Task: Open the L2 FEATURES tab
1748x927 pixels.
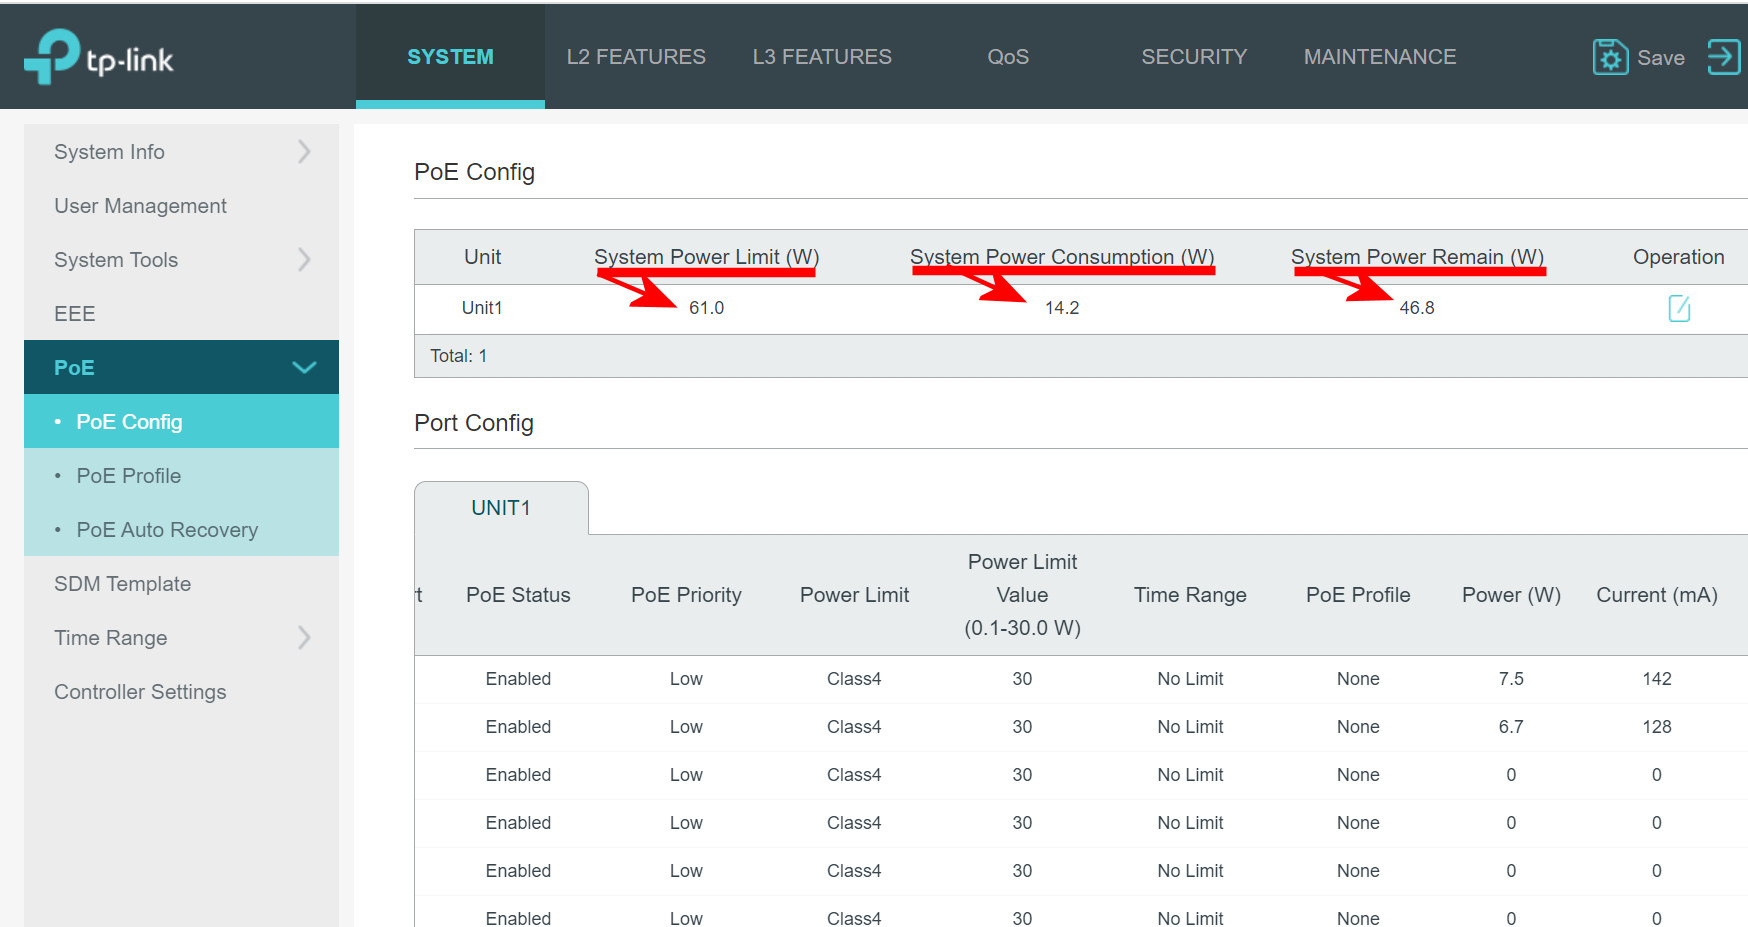Action: (x=636, y=57)
